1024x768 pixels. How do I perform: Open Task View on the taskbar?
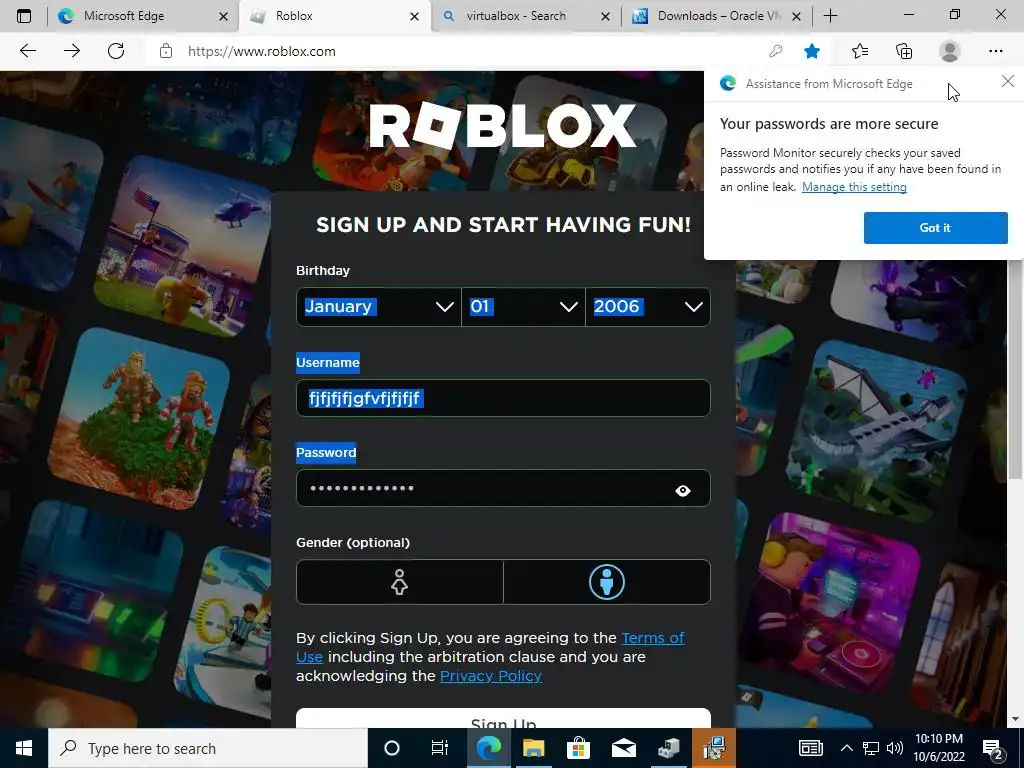(440, 748)
